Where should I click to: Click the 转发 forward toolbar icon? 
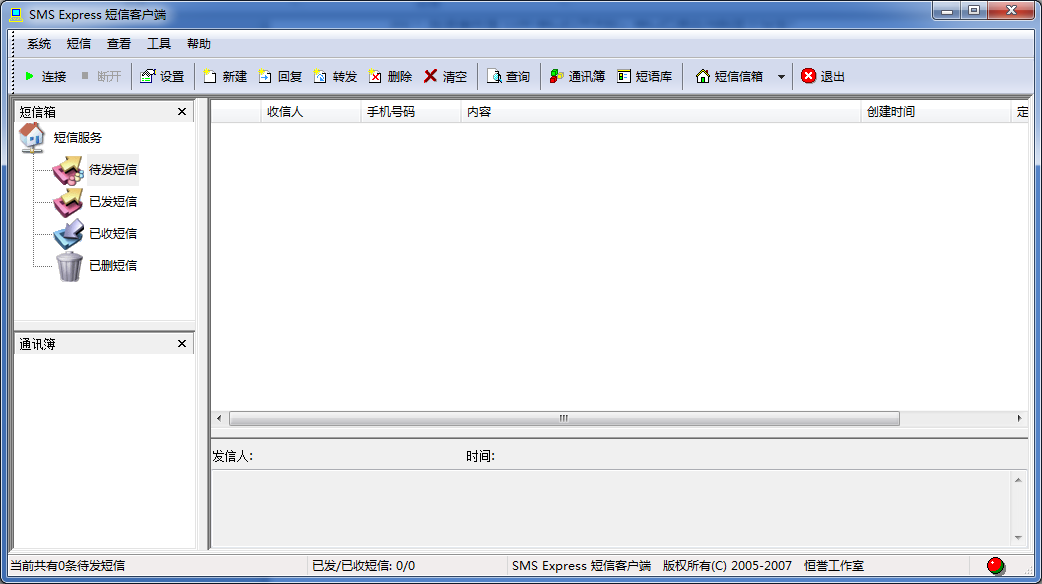point(320,76)
